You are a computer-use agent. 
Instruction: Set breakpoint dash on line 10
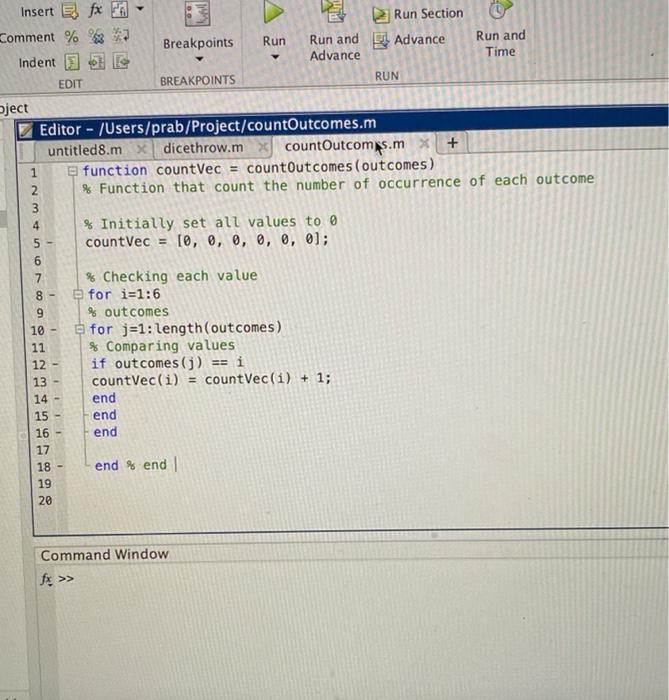click(x=54, y=329)
